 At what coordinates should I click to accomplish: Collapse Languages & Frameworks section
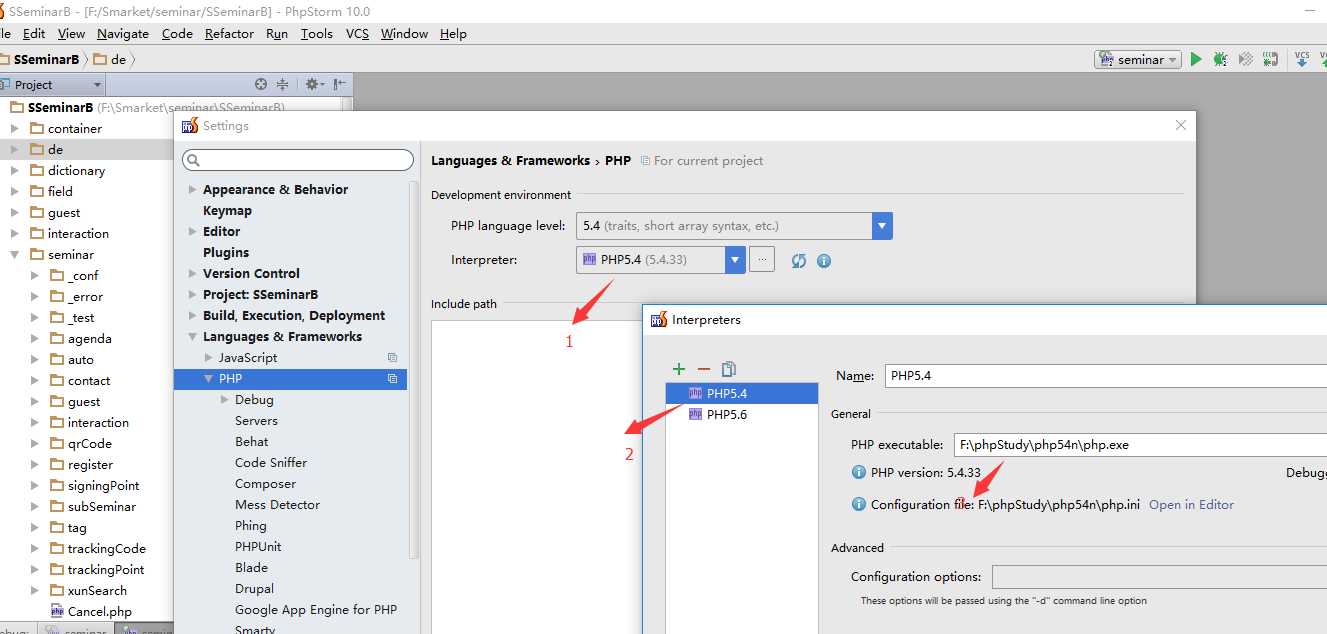[x=192, y=337]
